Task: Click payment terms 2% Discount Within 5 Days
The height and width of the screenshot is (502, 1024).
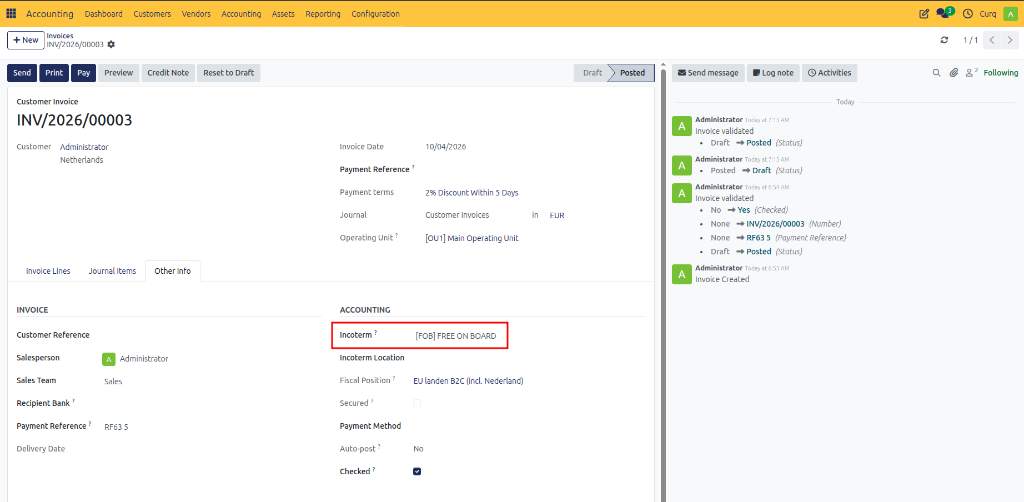Action: 472,193
